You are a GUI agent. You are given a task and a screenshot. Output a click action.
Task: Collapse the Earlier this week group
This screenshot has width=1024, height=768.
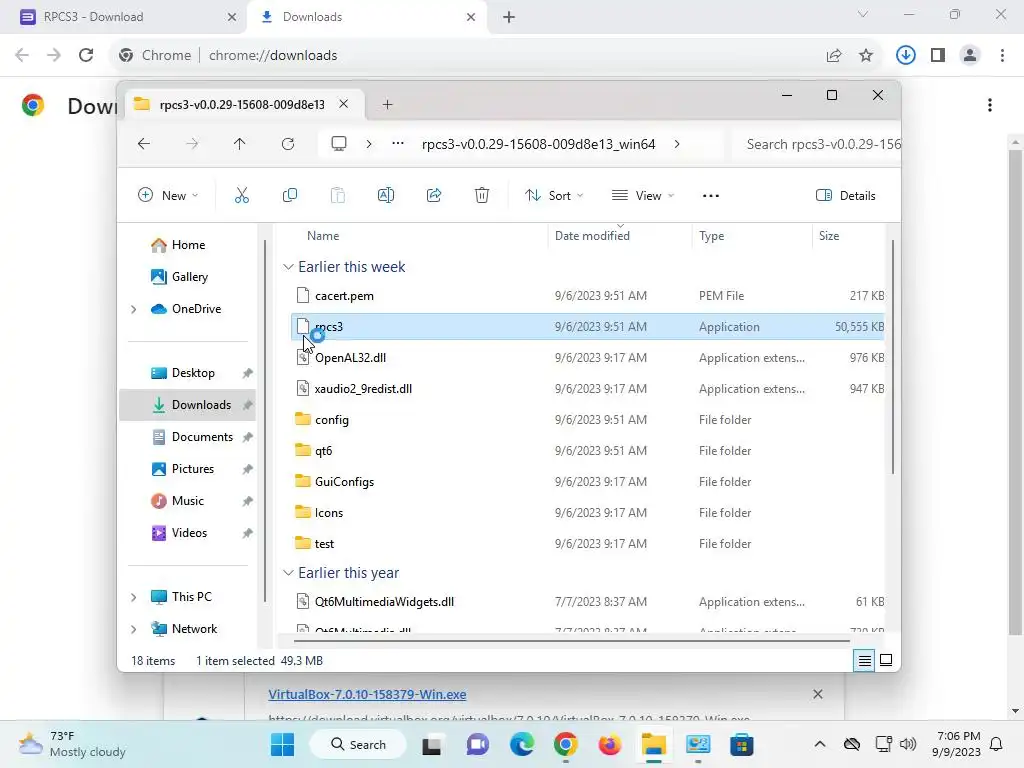point(288,266)
